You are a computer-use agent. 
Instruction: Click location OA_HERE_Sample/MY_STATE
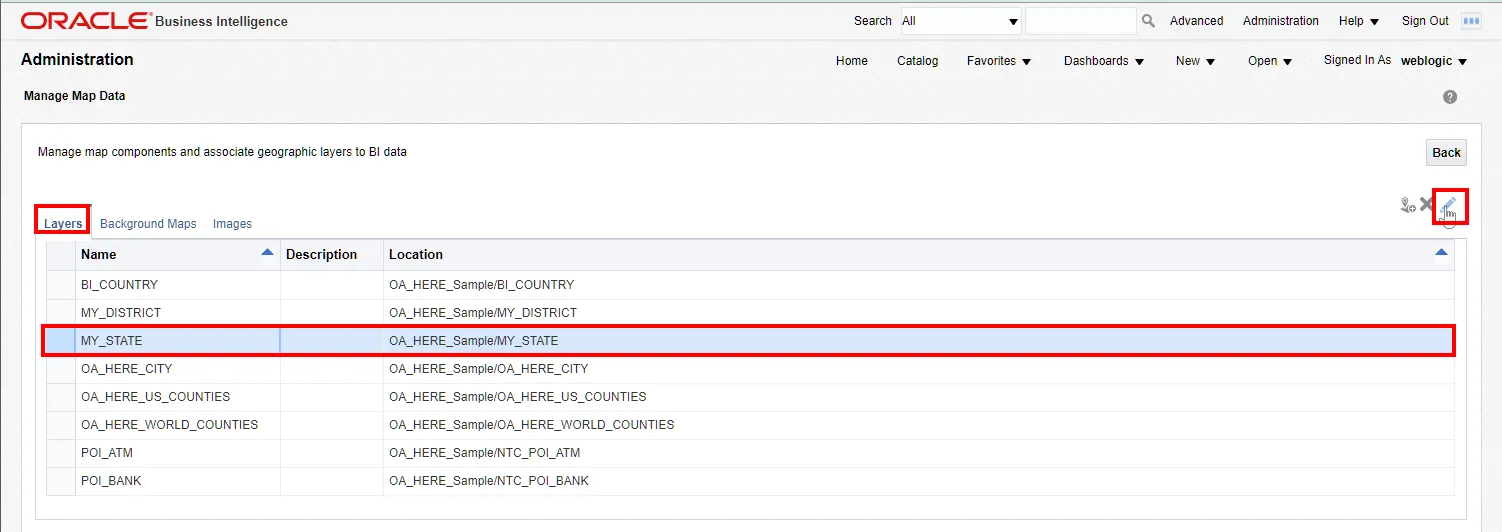(474, 341)
